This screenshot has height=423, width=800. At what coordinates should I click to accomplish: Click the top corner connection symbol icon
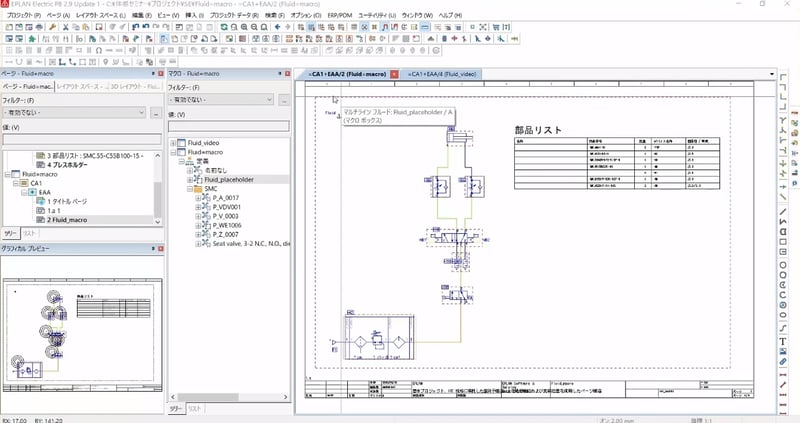[x=783, y=77]
